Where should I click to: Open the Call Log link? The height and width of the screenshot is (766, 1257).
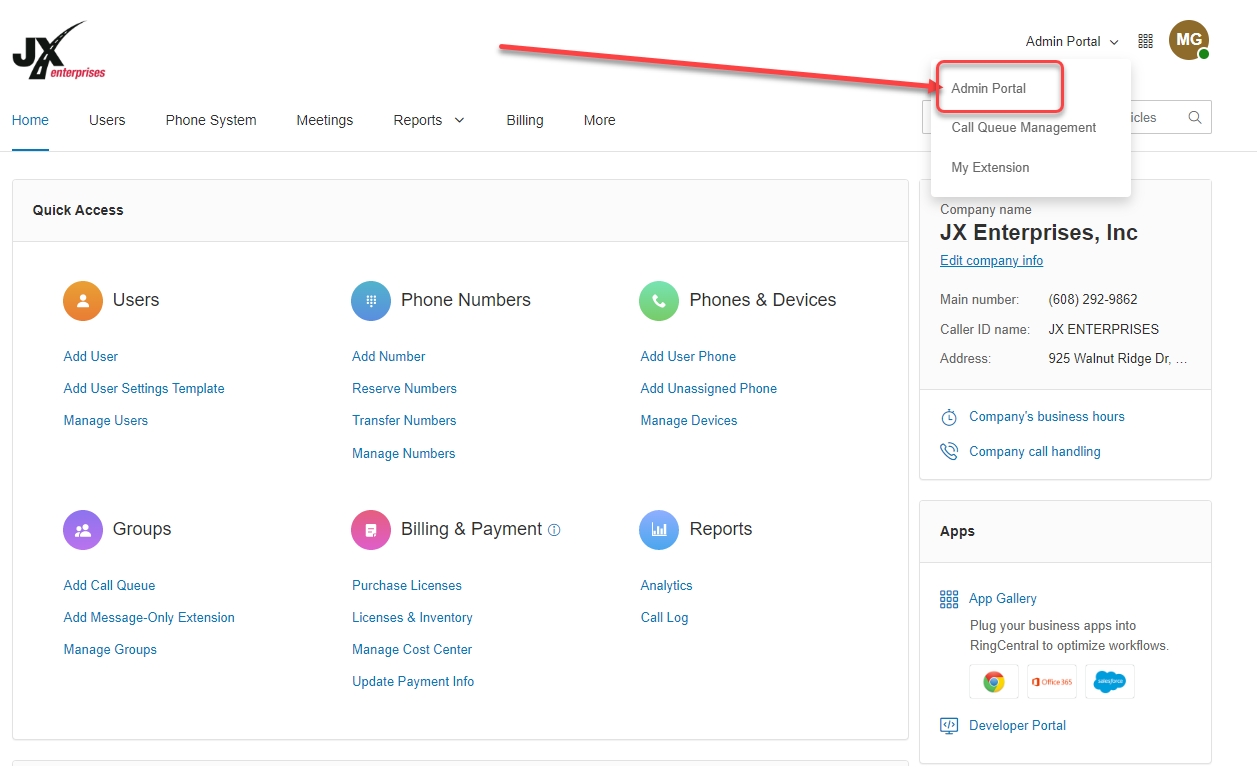coord(665,617)
